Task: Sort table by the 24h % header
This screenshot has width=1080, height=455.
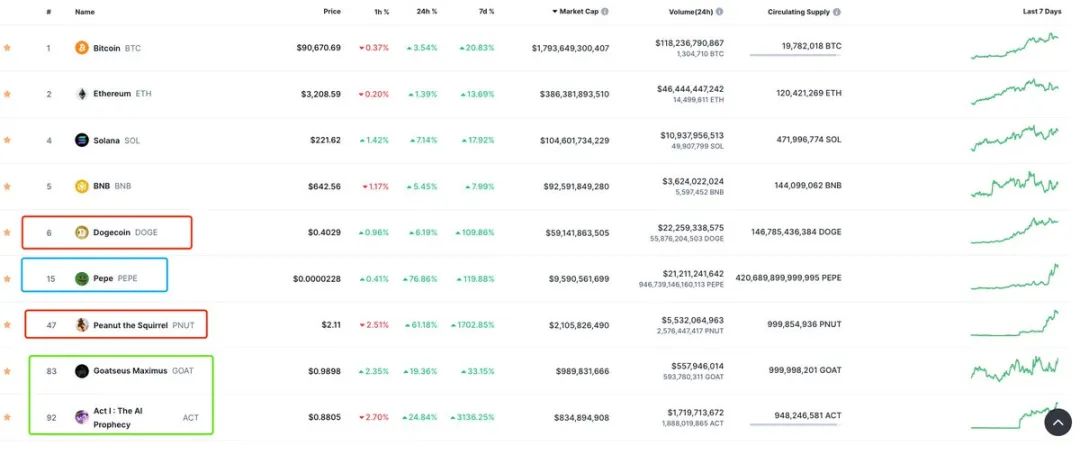Action: pos(427,12)
